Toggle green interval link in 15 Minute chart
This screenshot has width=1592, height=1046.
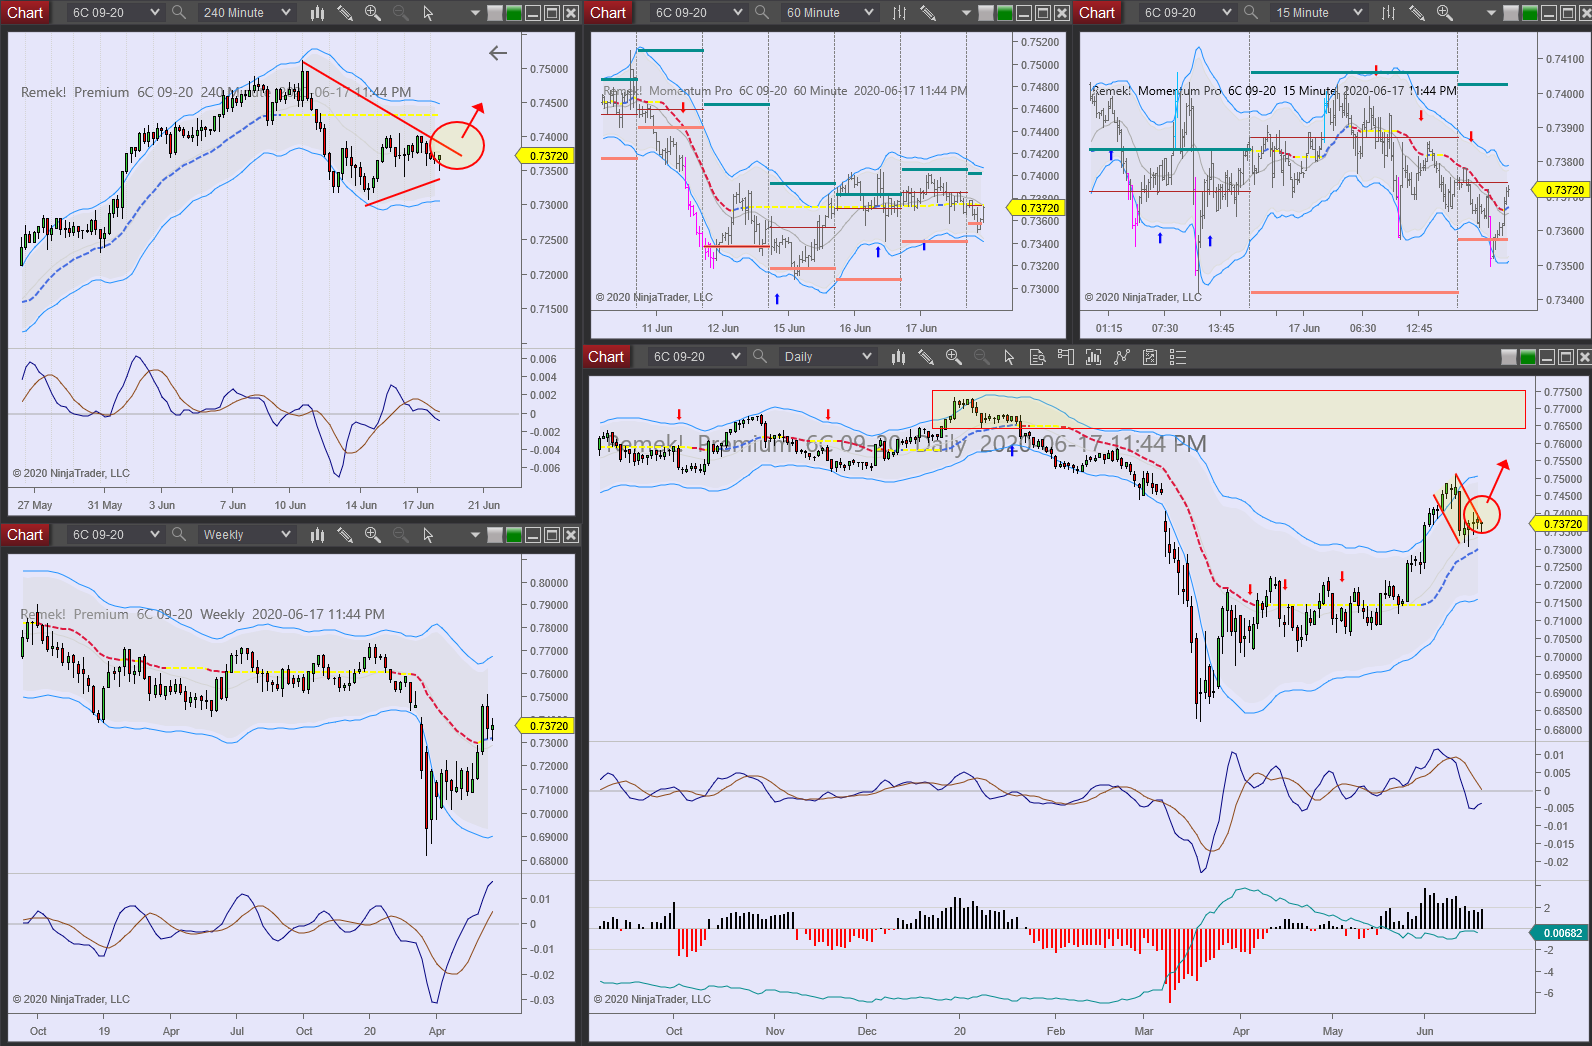(x=1529, y=13)
